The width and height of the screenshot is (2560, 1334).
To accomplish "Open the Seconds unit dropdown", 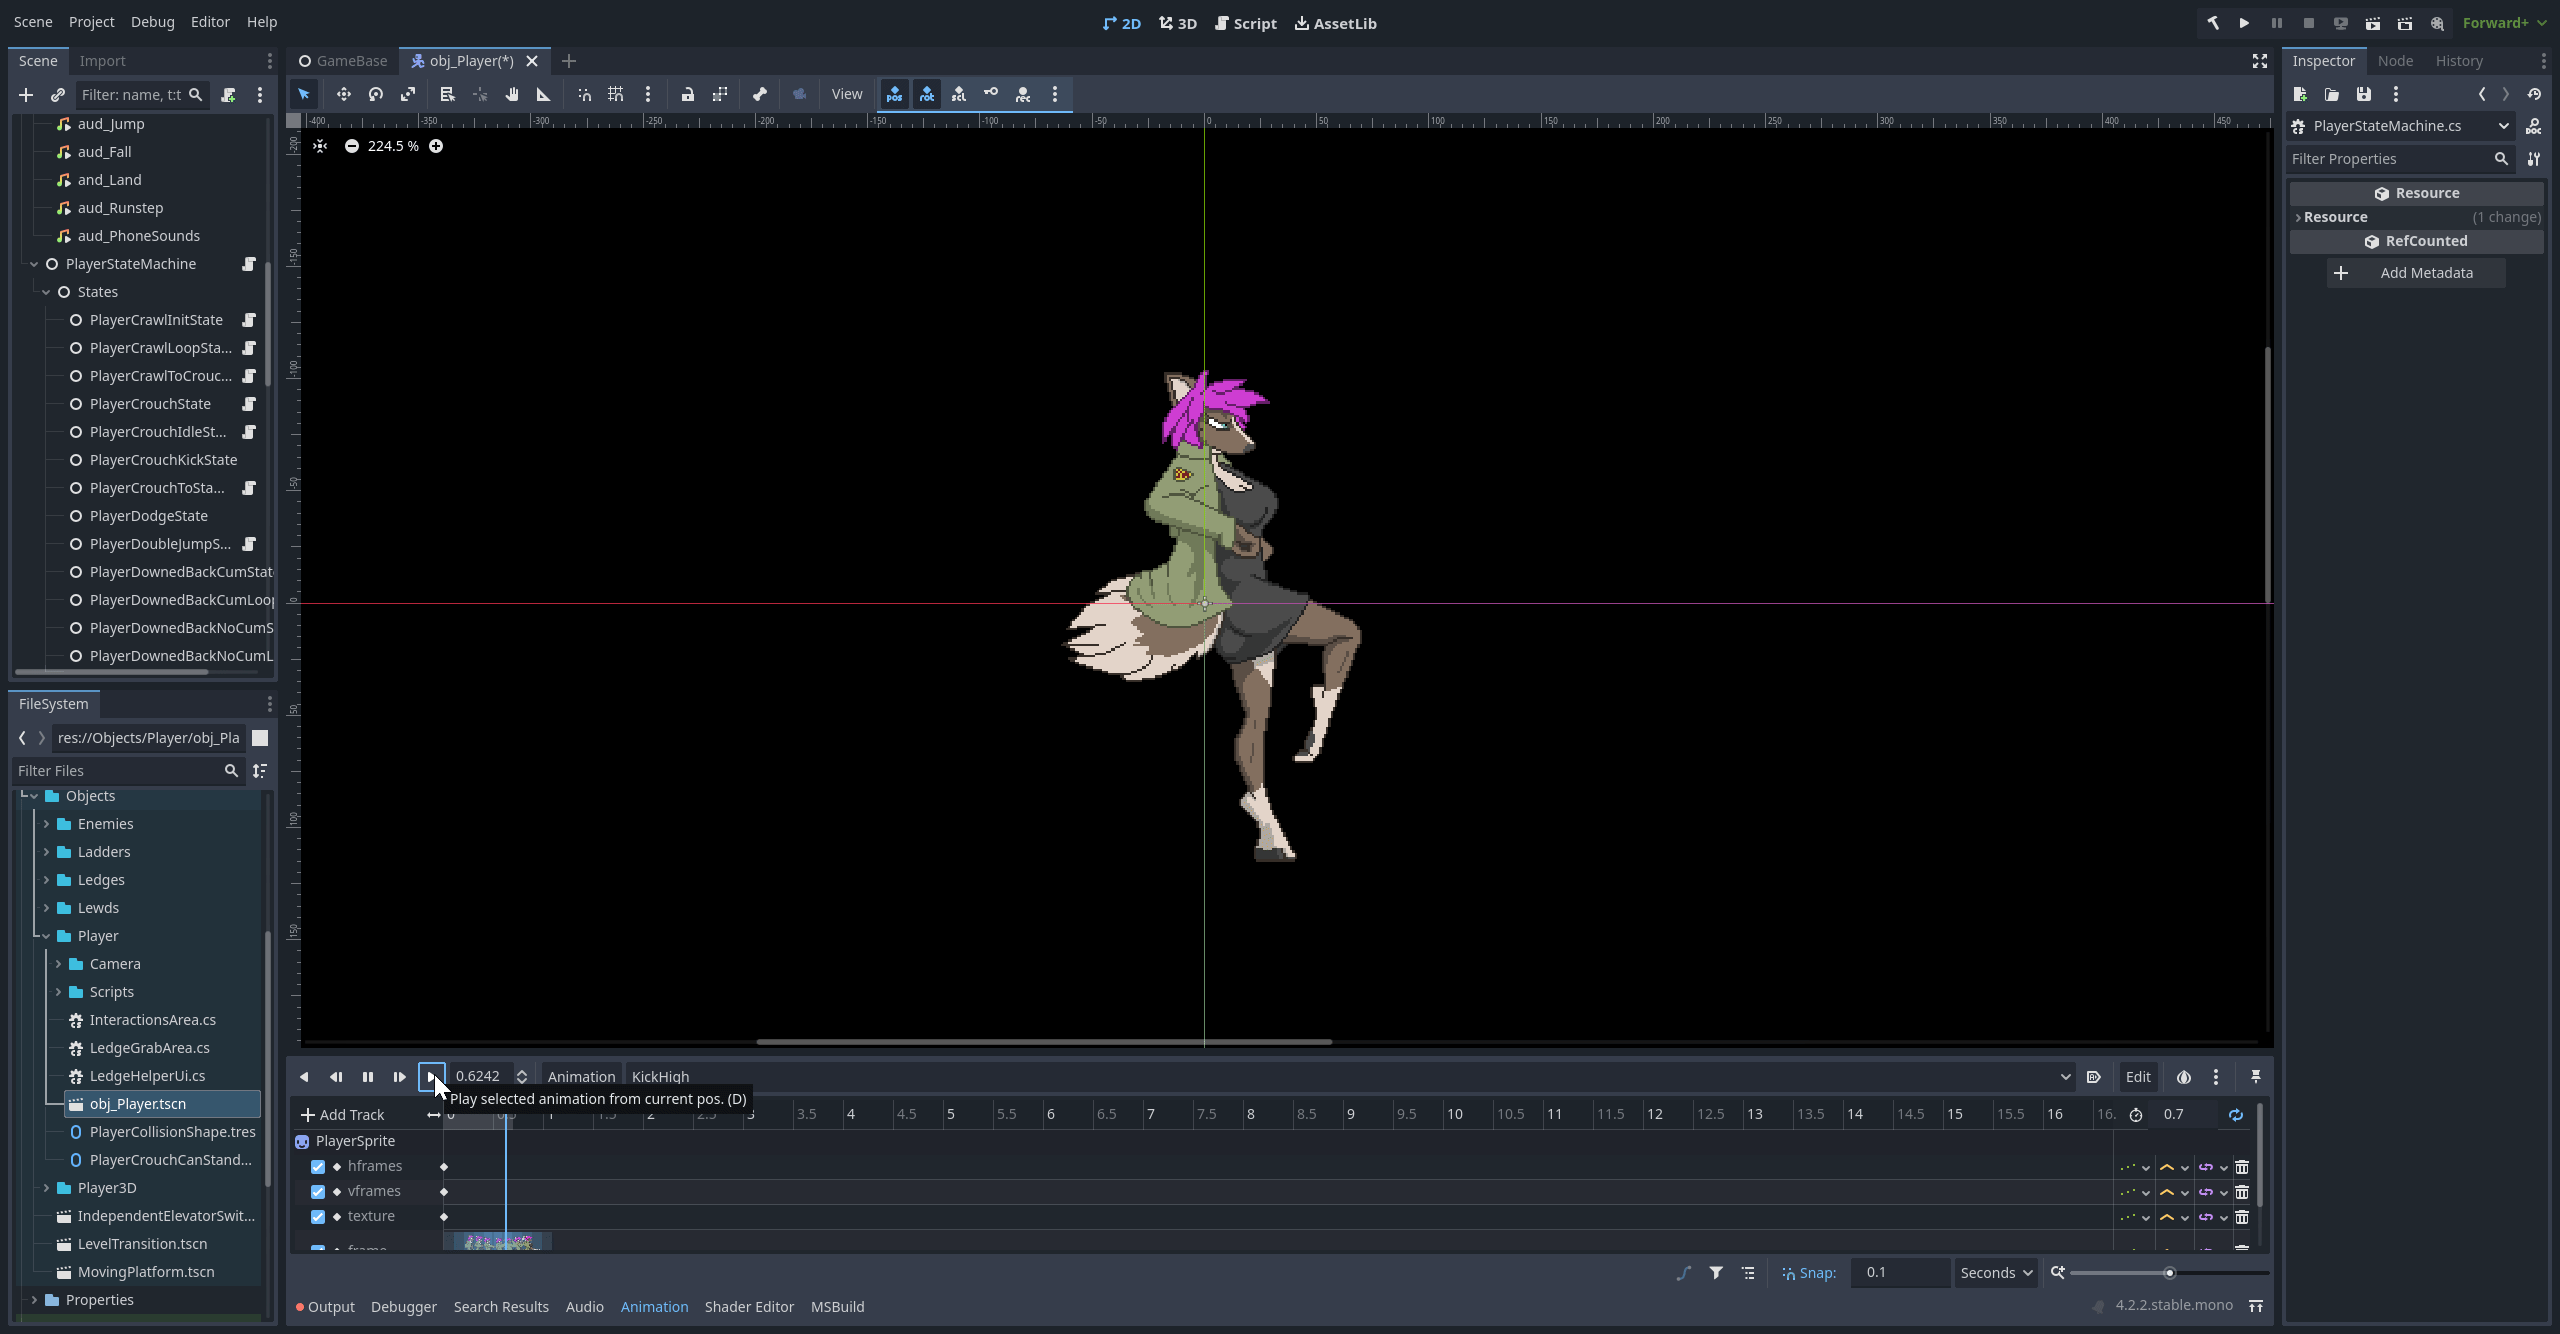I will point(1996,1273).
